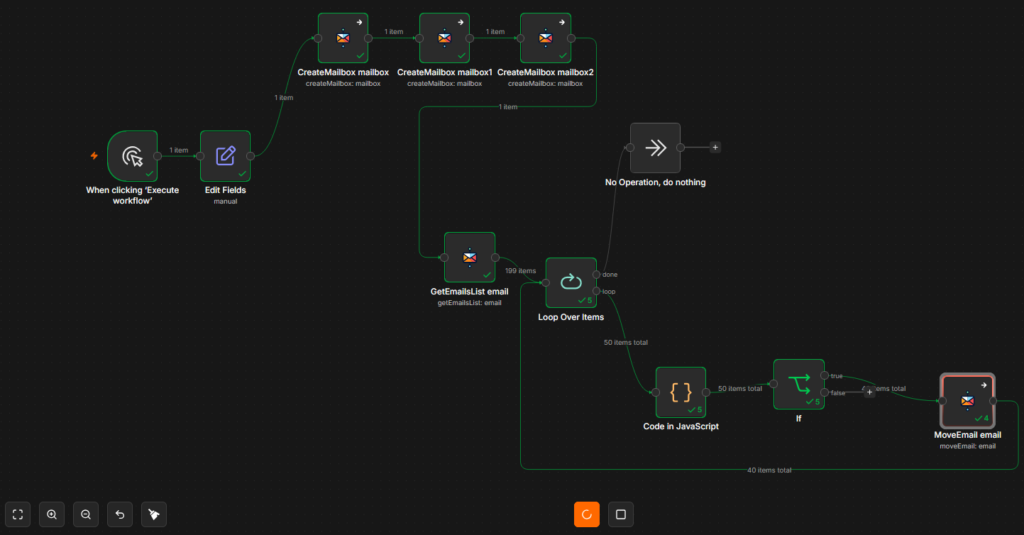Click the 'getEmailsList: email' subtitle text
1024x535 pixels.
coord(470,303)
